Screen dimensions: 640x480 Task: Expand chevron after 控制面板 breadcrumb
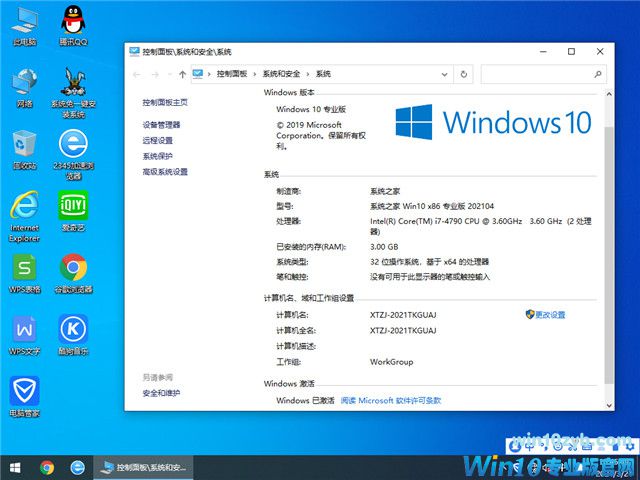tap(255, 74)
